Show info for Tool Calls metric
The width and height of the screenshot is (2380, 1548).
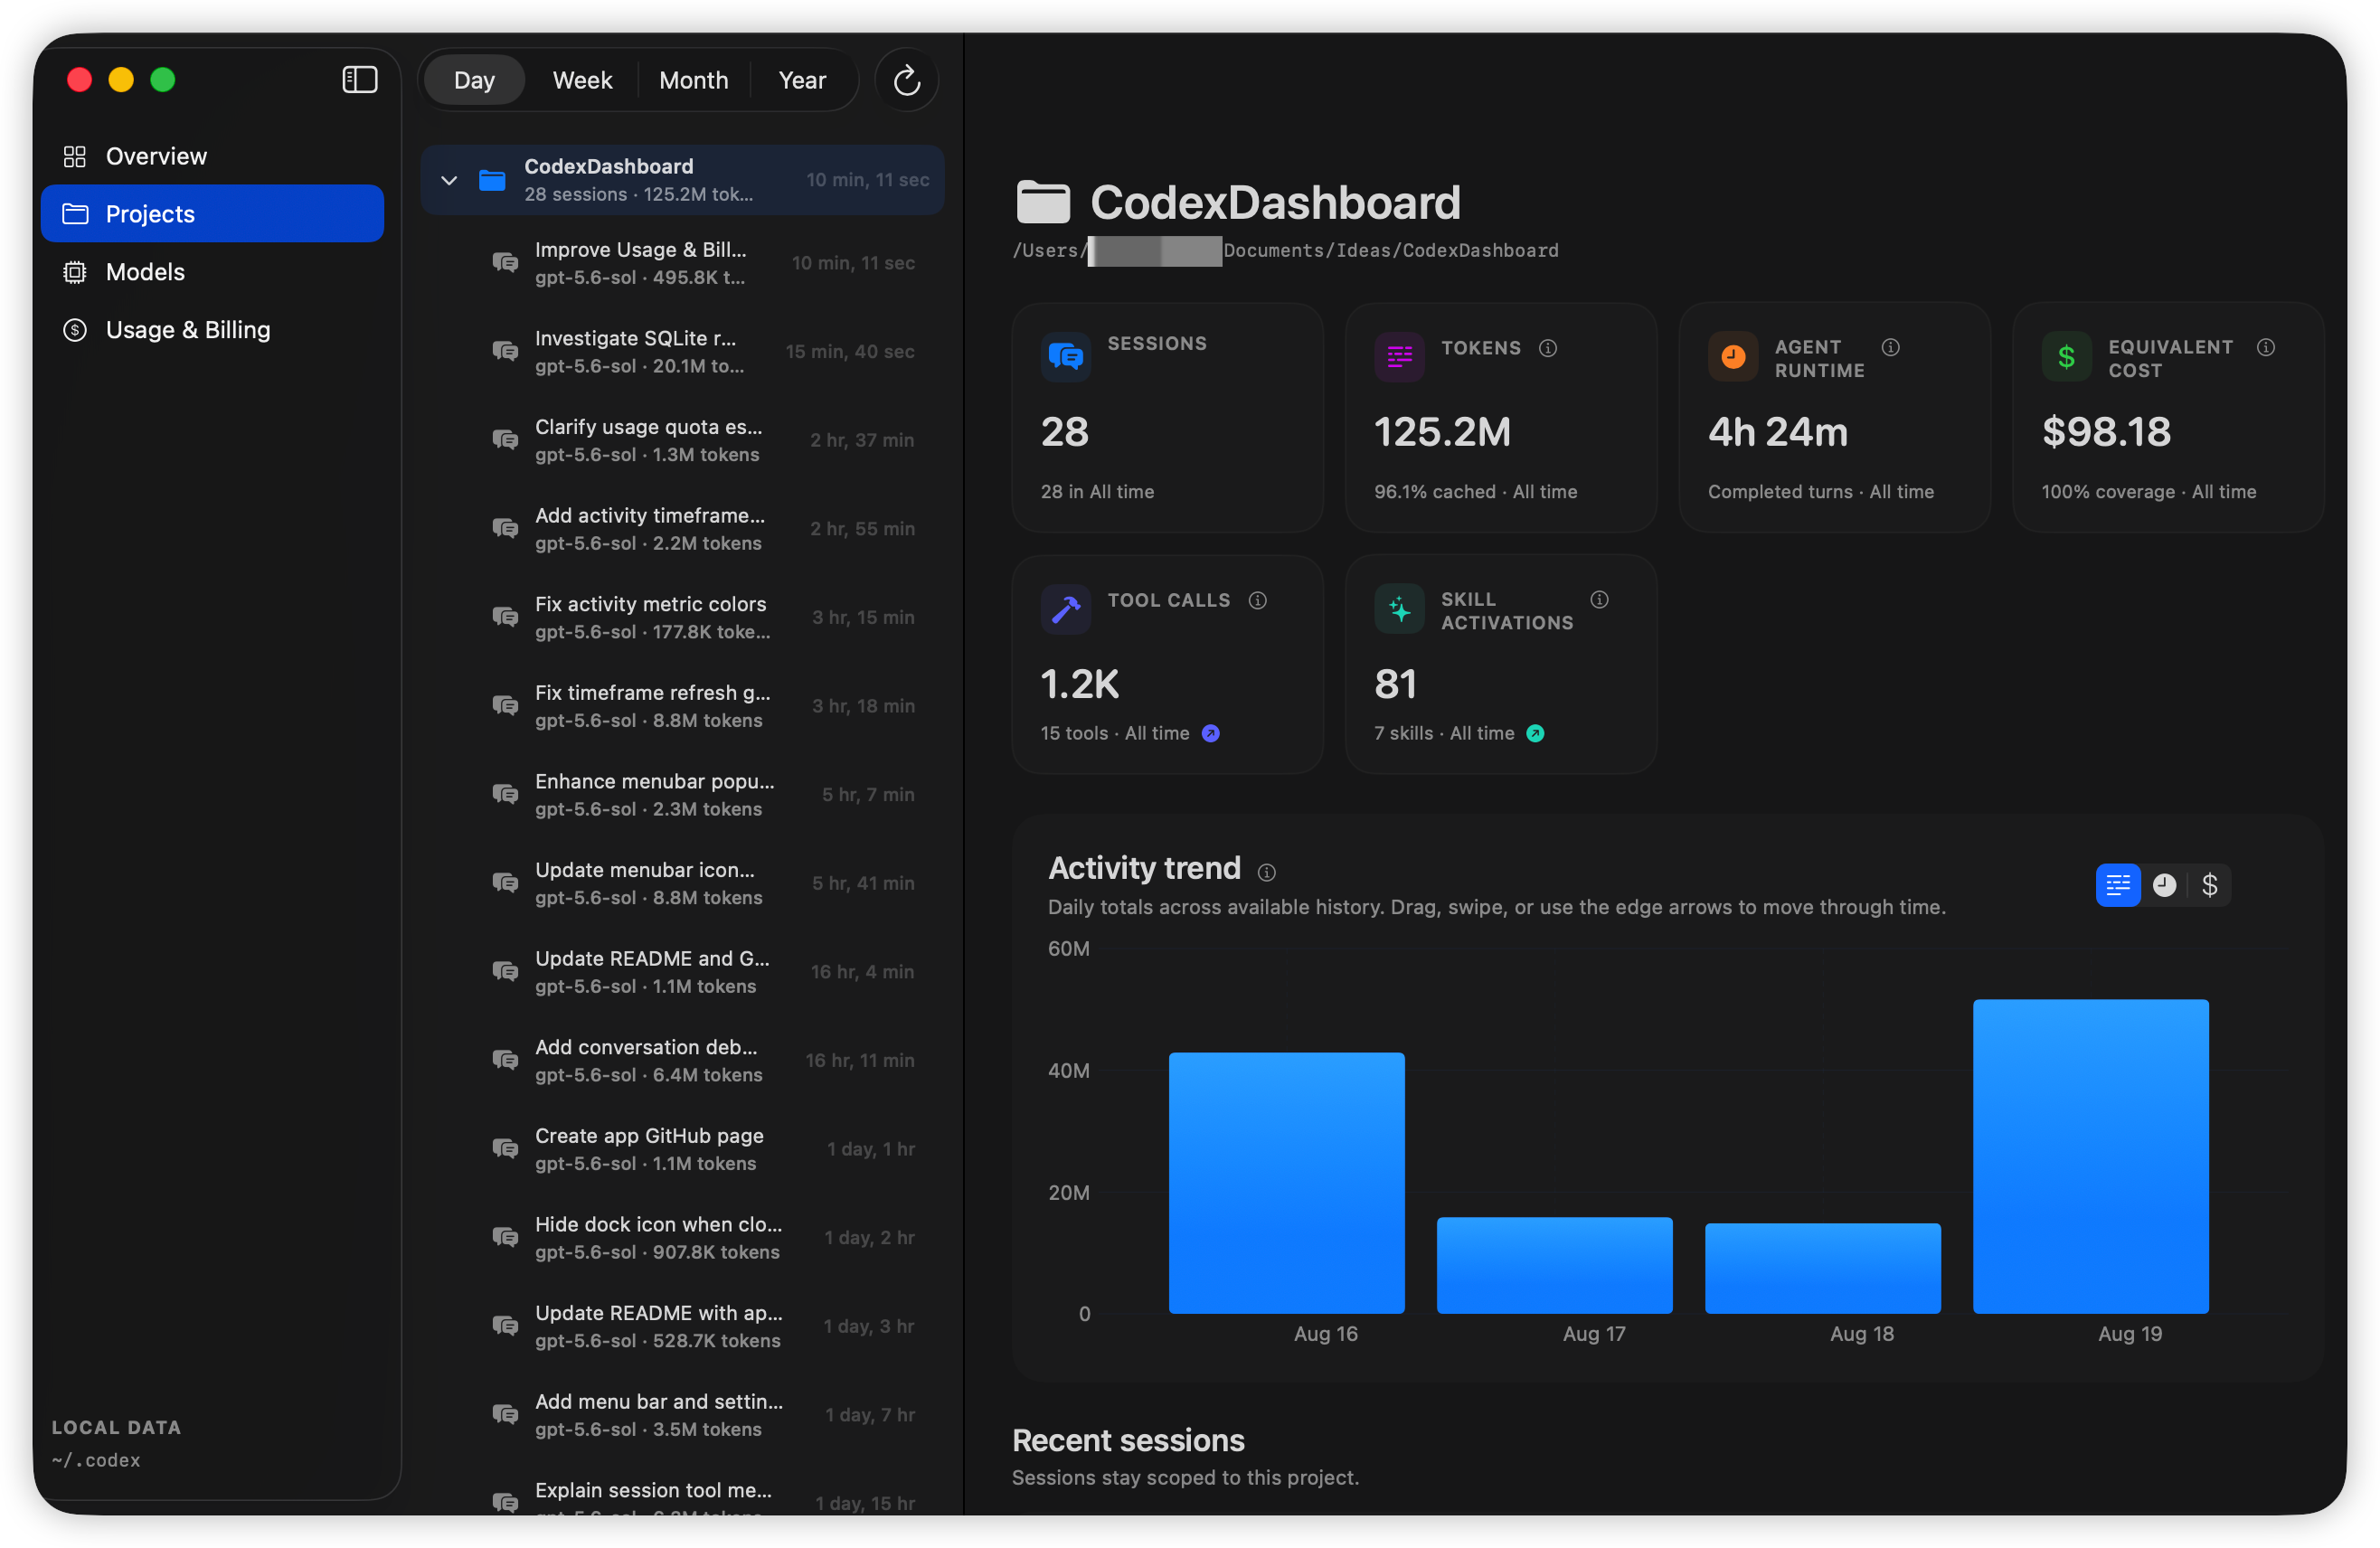pyautogui.click(x=1258, y=600)
